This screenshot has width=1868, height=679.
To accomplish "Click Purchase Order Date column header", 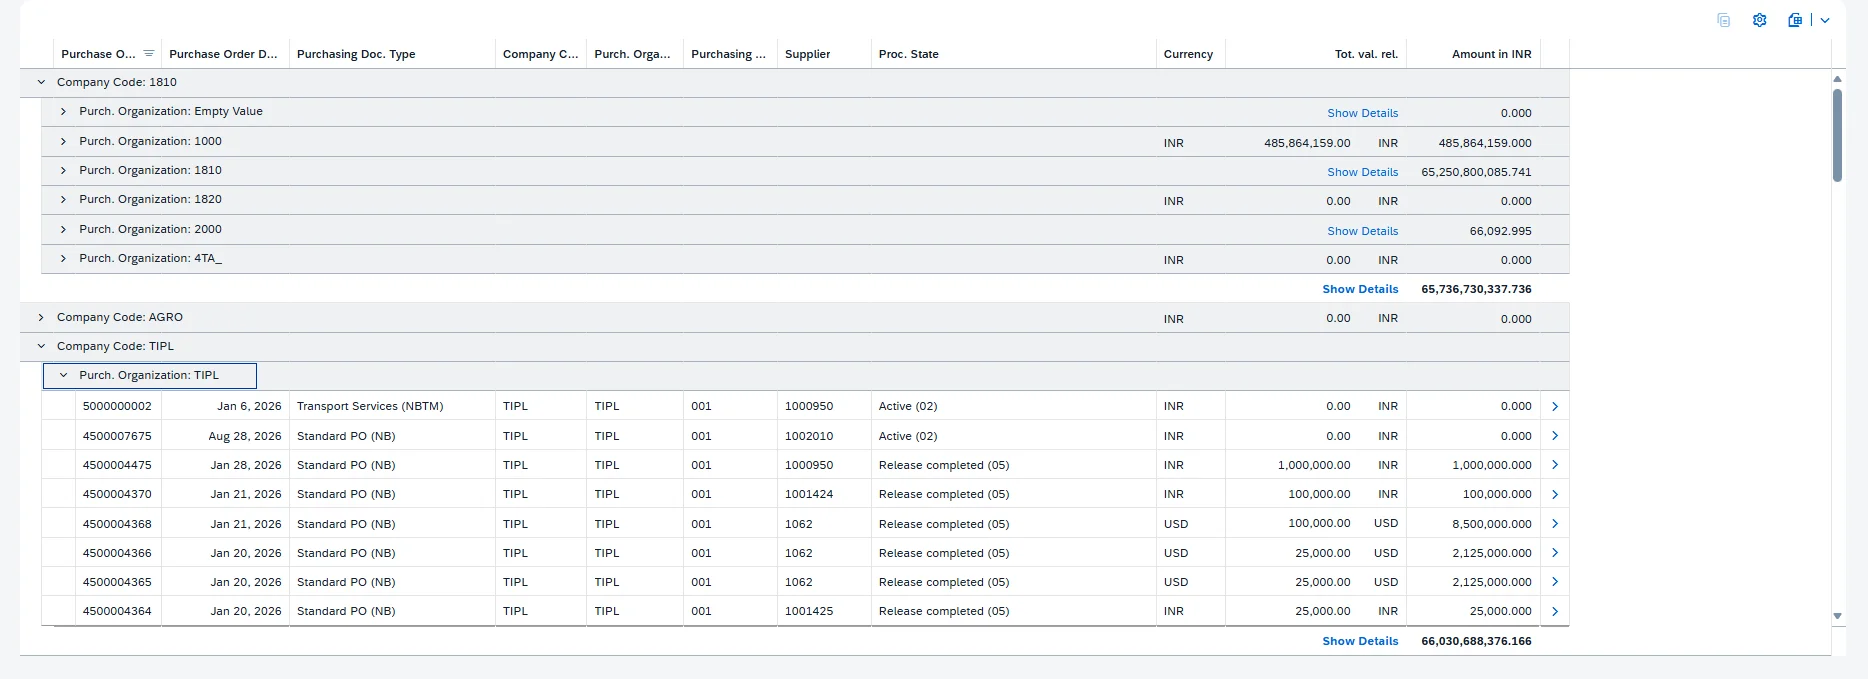I will click(225, 54).
